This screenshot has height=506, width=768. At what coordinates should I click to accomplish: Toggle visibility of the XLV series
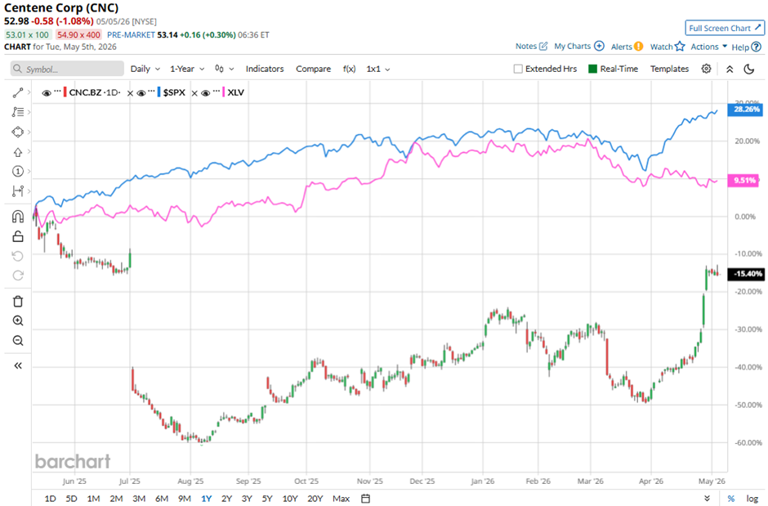point(206,93)
